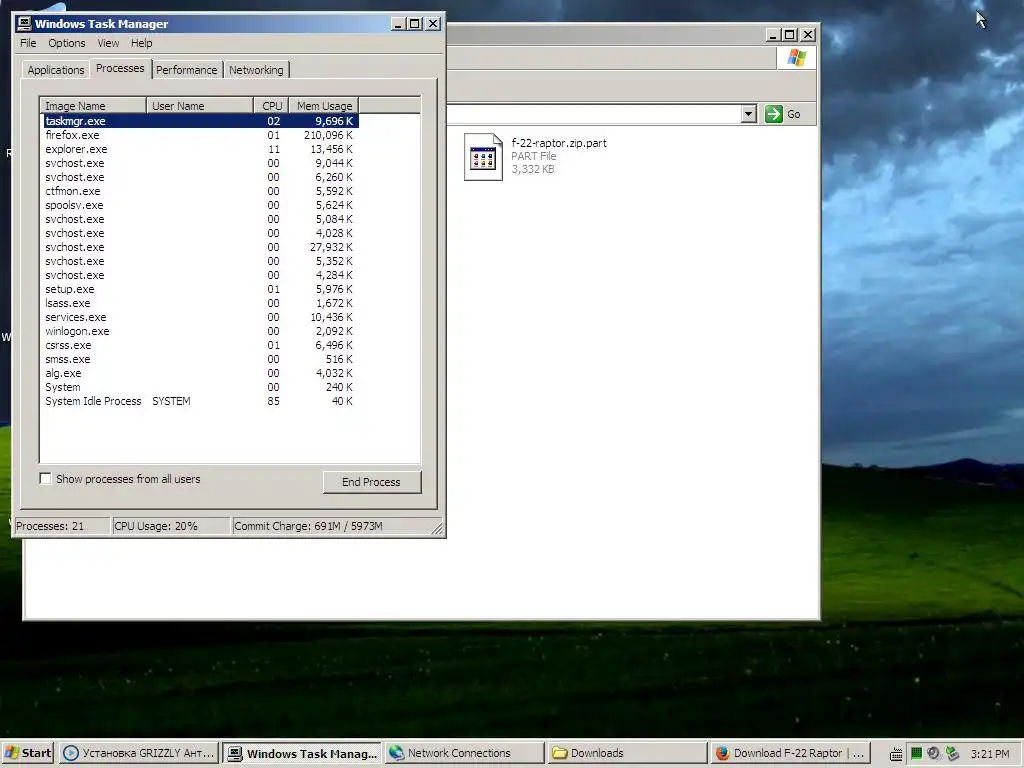Click the green Go arrow icon
Viewport: 1024px width, 768px height.
click(x=774, y=114)
